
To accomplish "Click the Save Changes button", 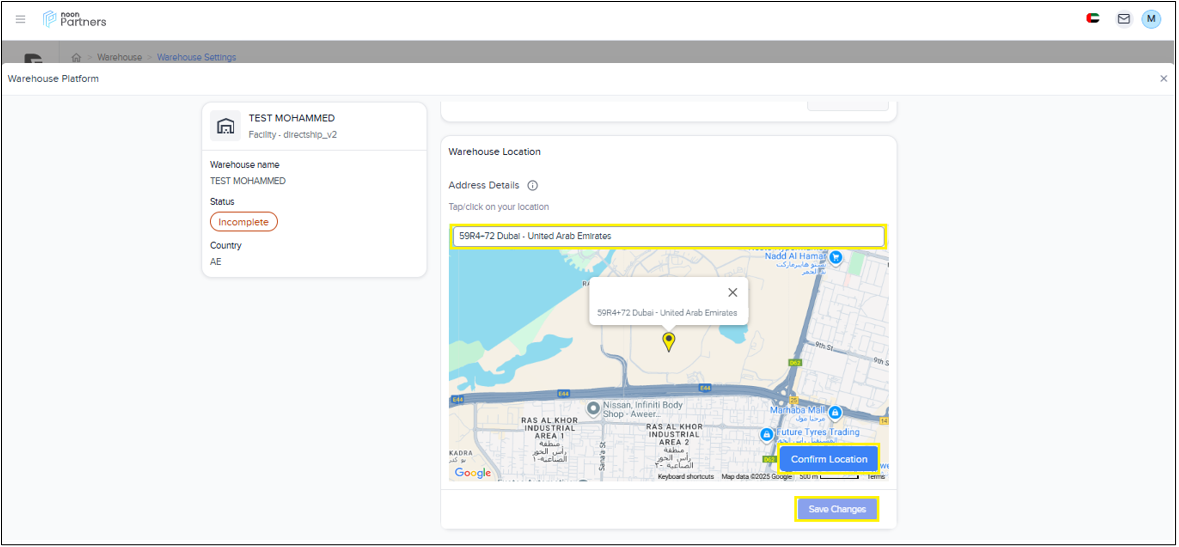I will click(x=837, y=509).
